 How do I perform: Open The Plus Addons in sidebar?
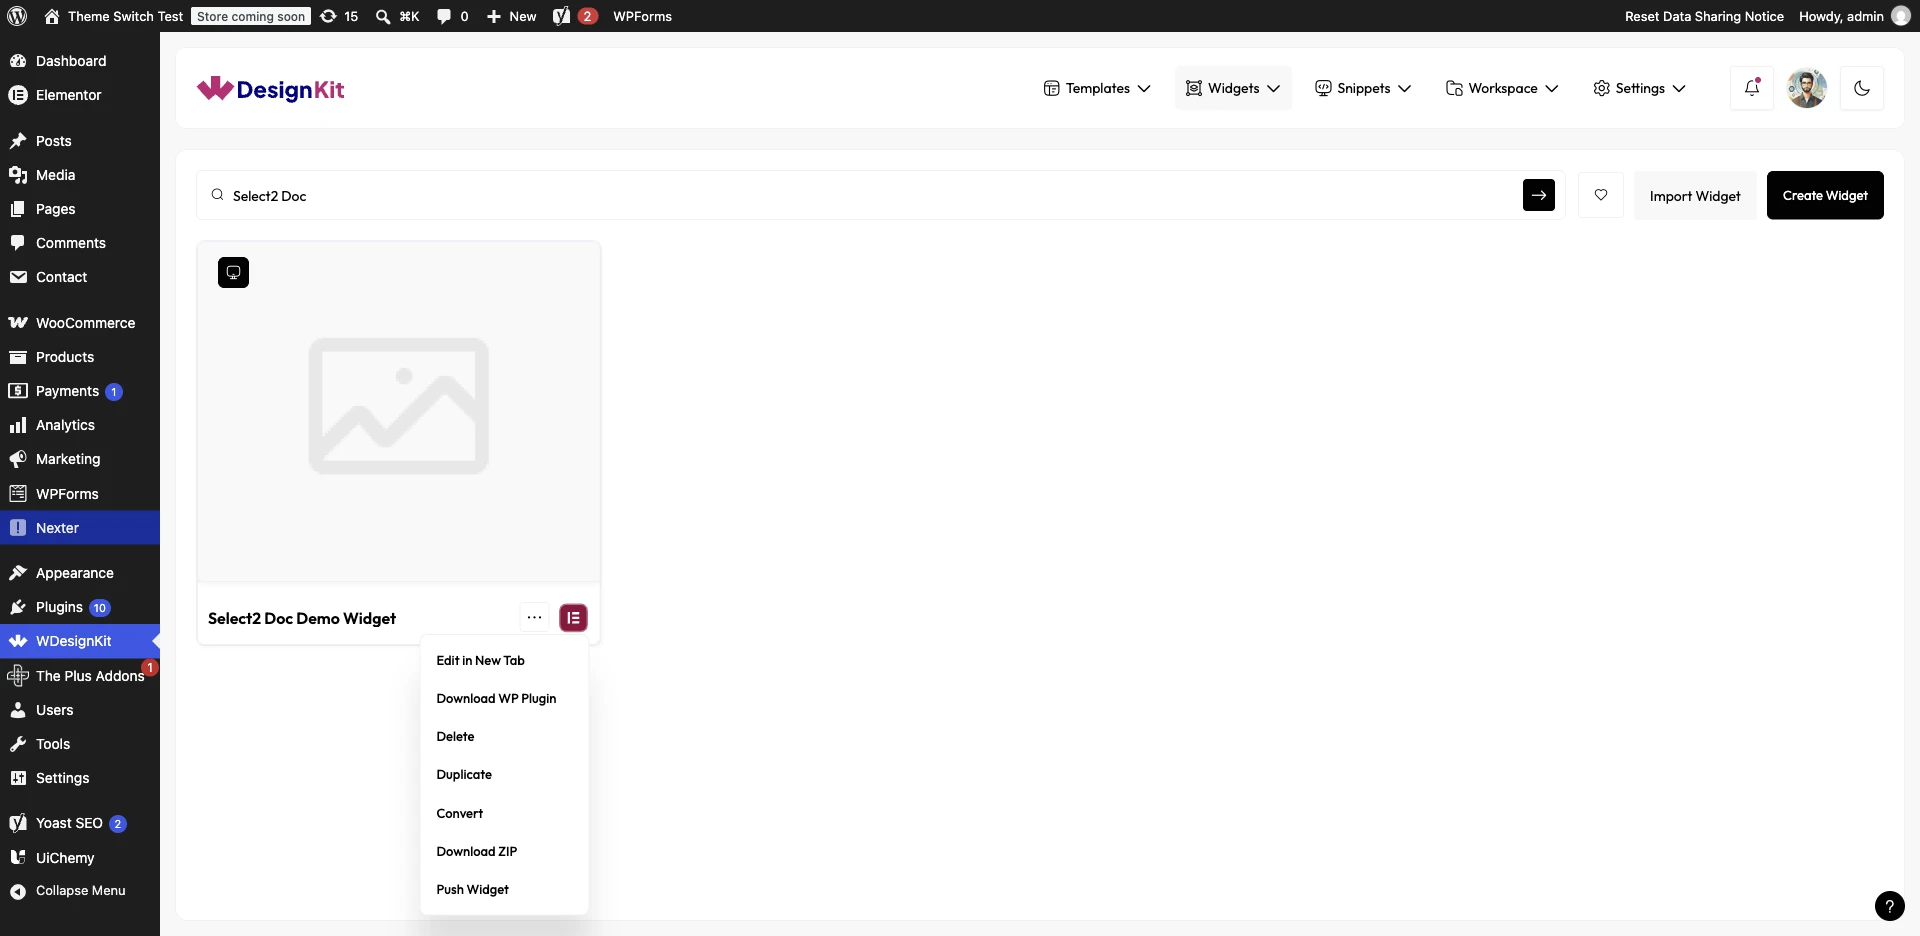(80, 676)
